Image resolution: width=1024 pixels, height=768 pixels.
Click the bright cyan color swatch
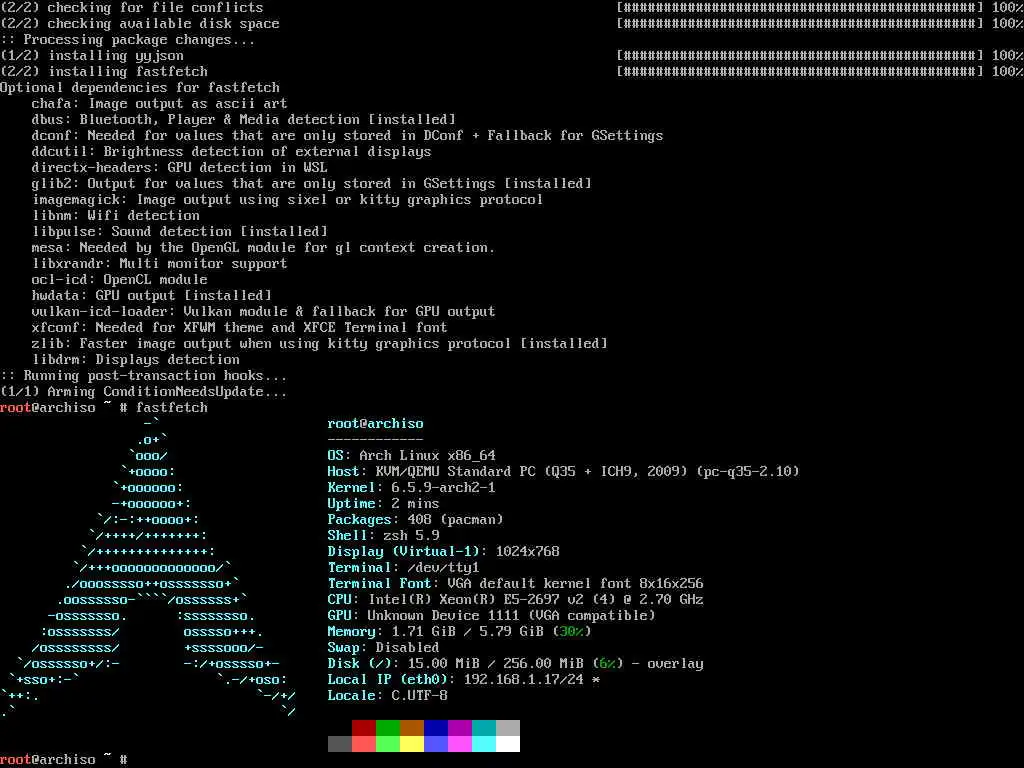(484, 744)
